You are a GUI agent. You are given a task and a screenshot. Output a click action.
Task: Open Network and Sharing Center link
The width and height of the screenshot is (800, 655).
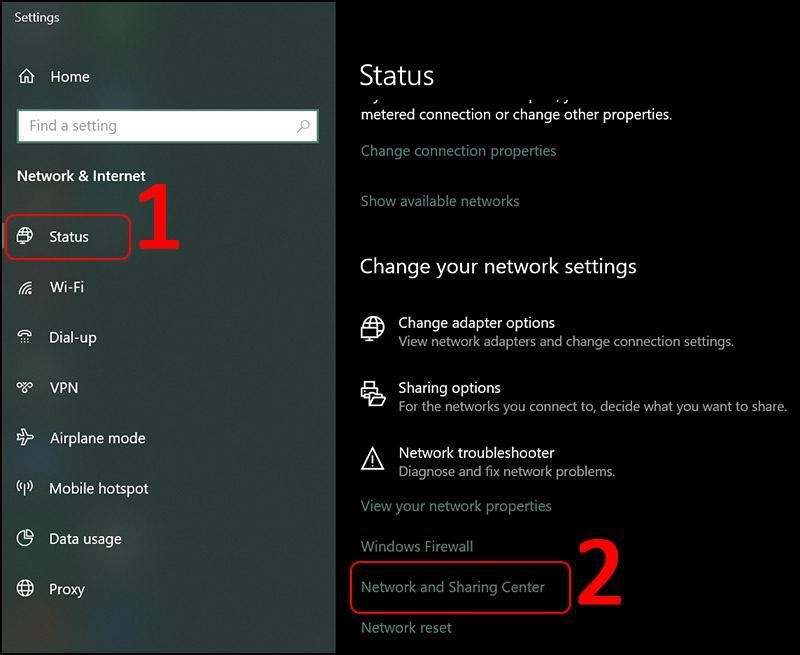point(453,587)
